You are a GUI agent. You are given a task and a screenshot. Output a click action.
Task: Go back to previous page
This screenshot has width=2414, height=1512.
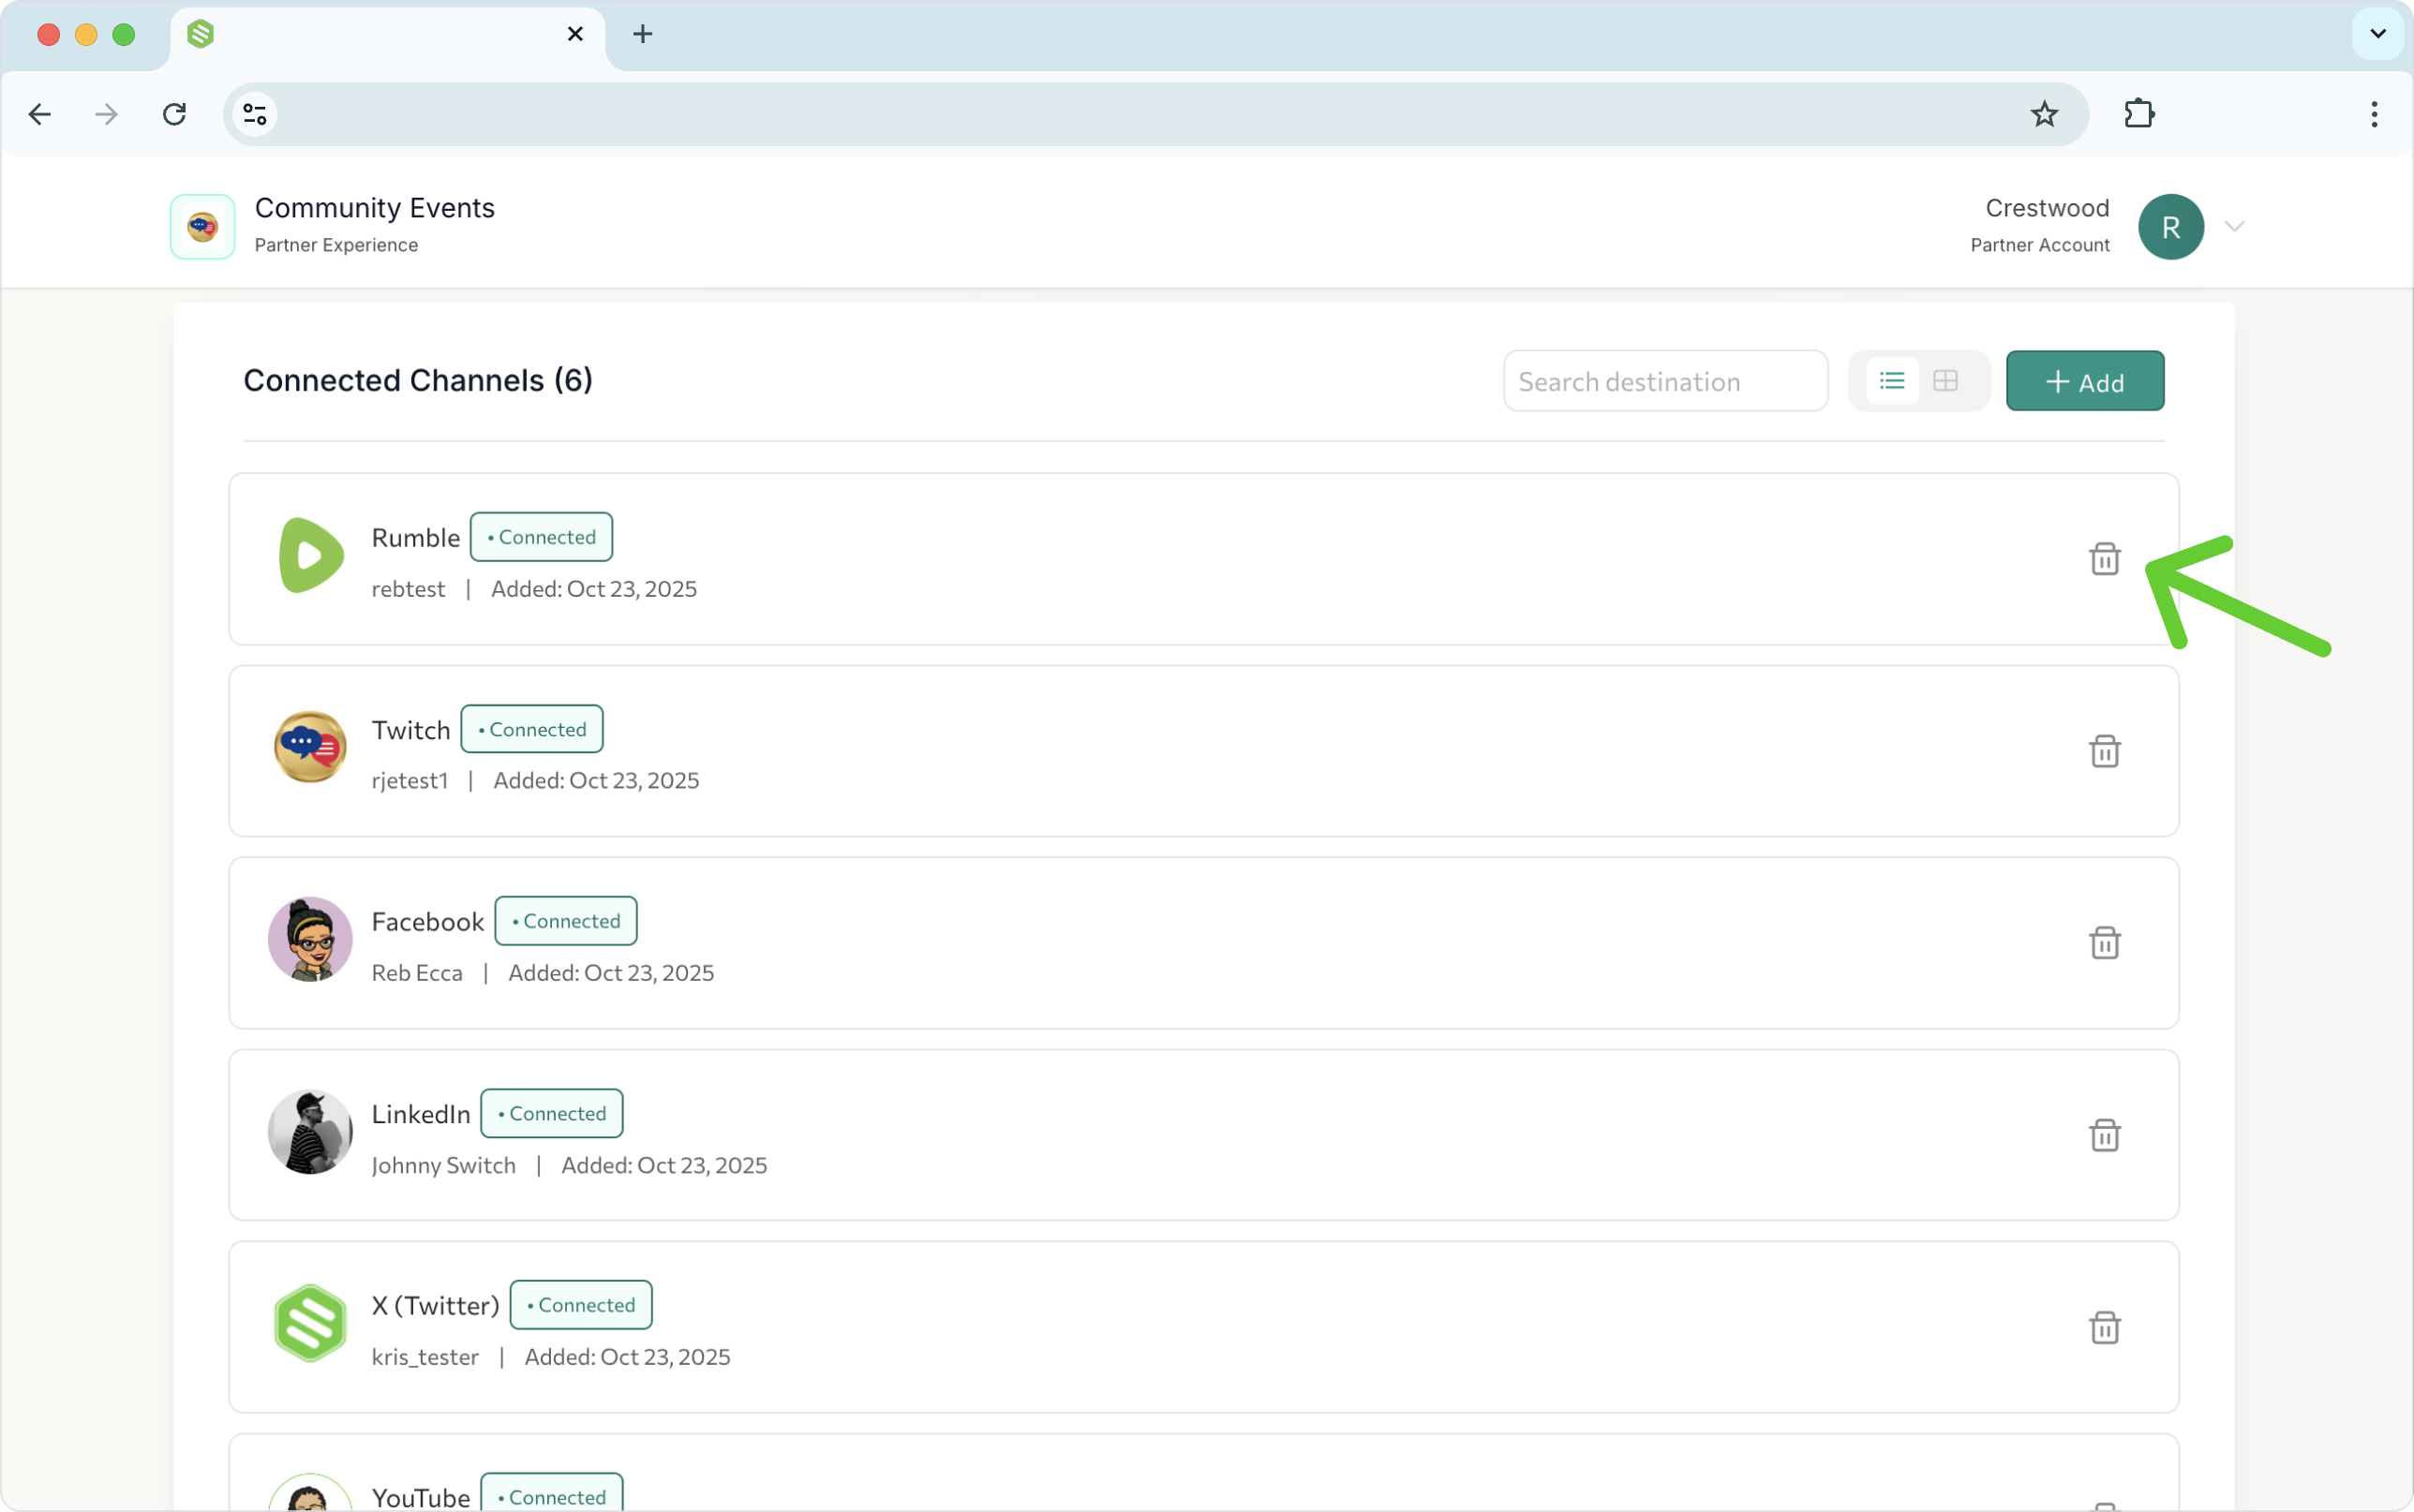pos(40,114)
